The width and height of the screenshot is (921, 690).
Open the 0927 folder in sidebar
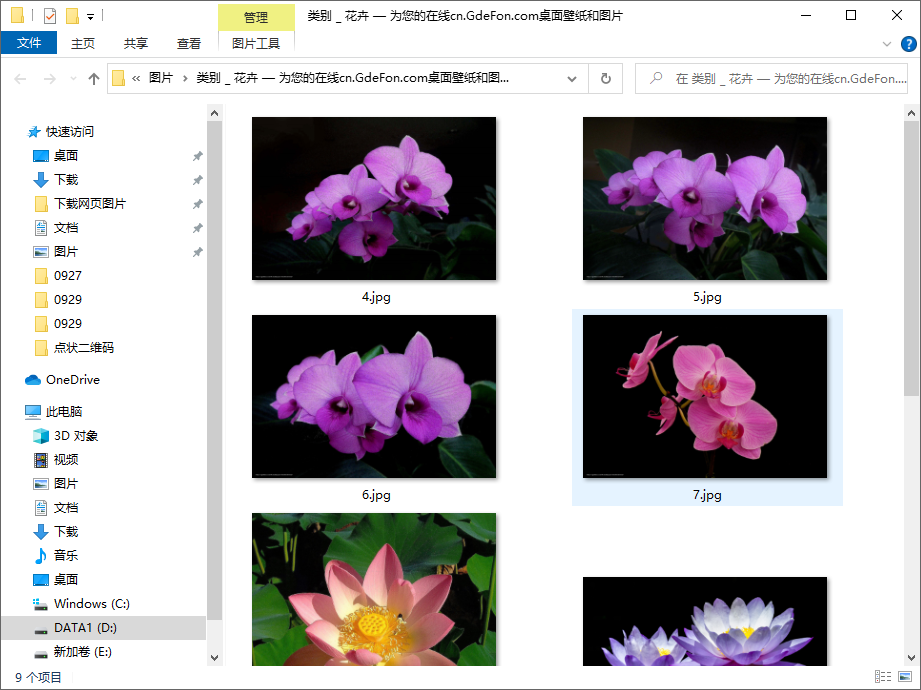coord(68,276)
